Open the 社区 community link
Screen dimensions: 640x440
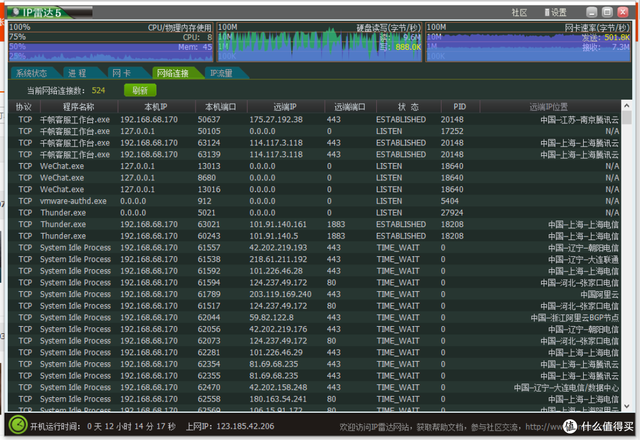pos(519,13)
